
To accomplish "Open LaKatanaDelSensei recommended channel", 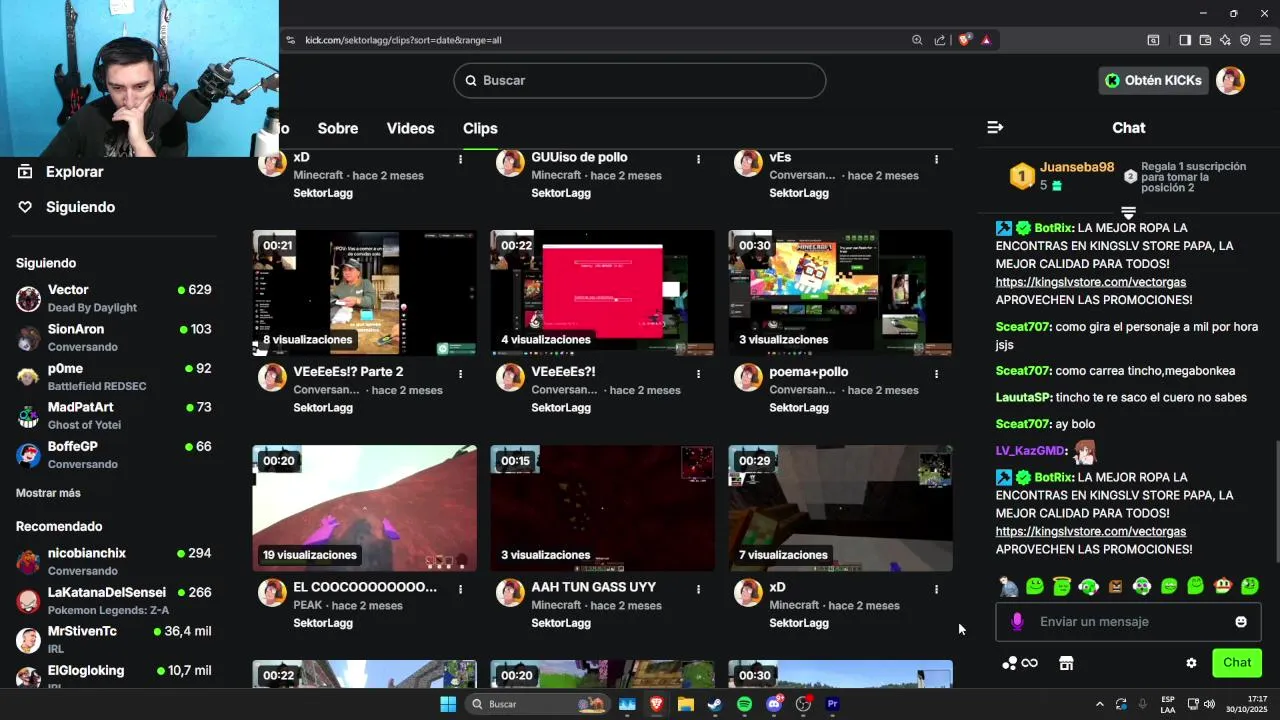I will [114, 600].
